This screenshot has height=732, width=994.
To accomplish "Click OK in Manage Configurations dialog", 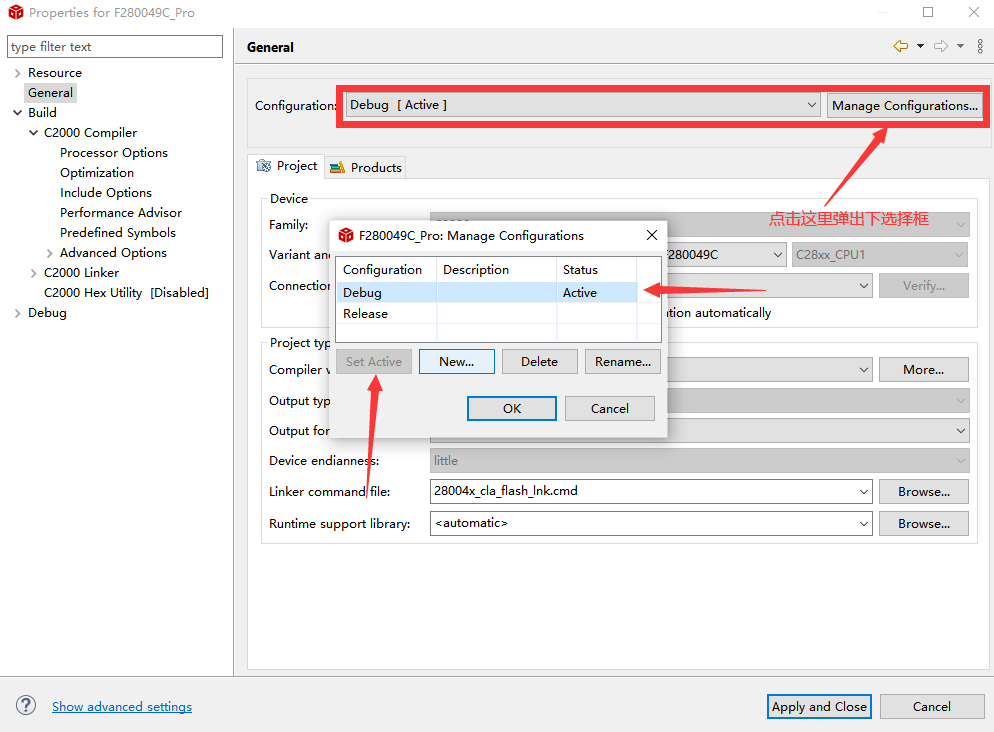I will (x=512, y=408).
